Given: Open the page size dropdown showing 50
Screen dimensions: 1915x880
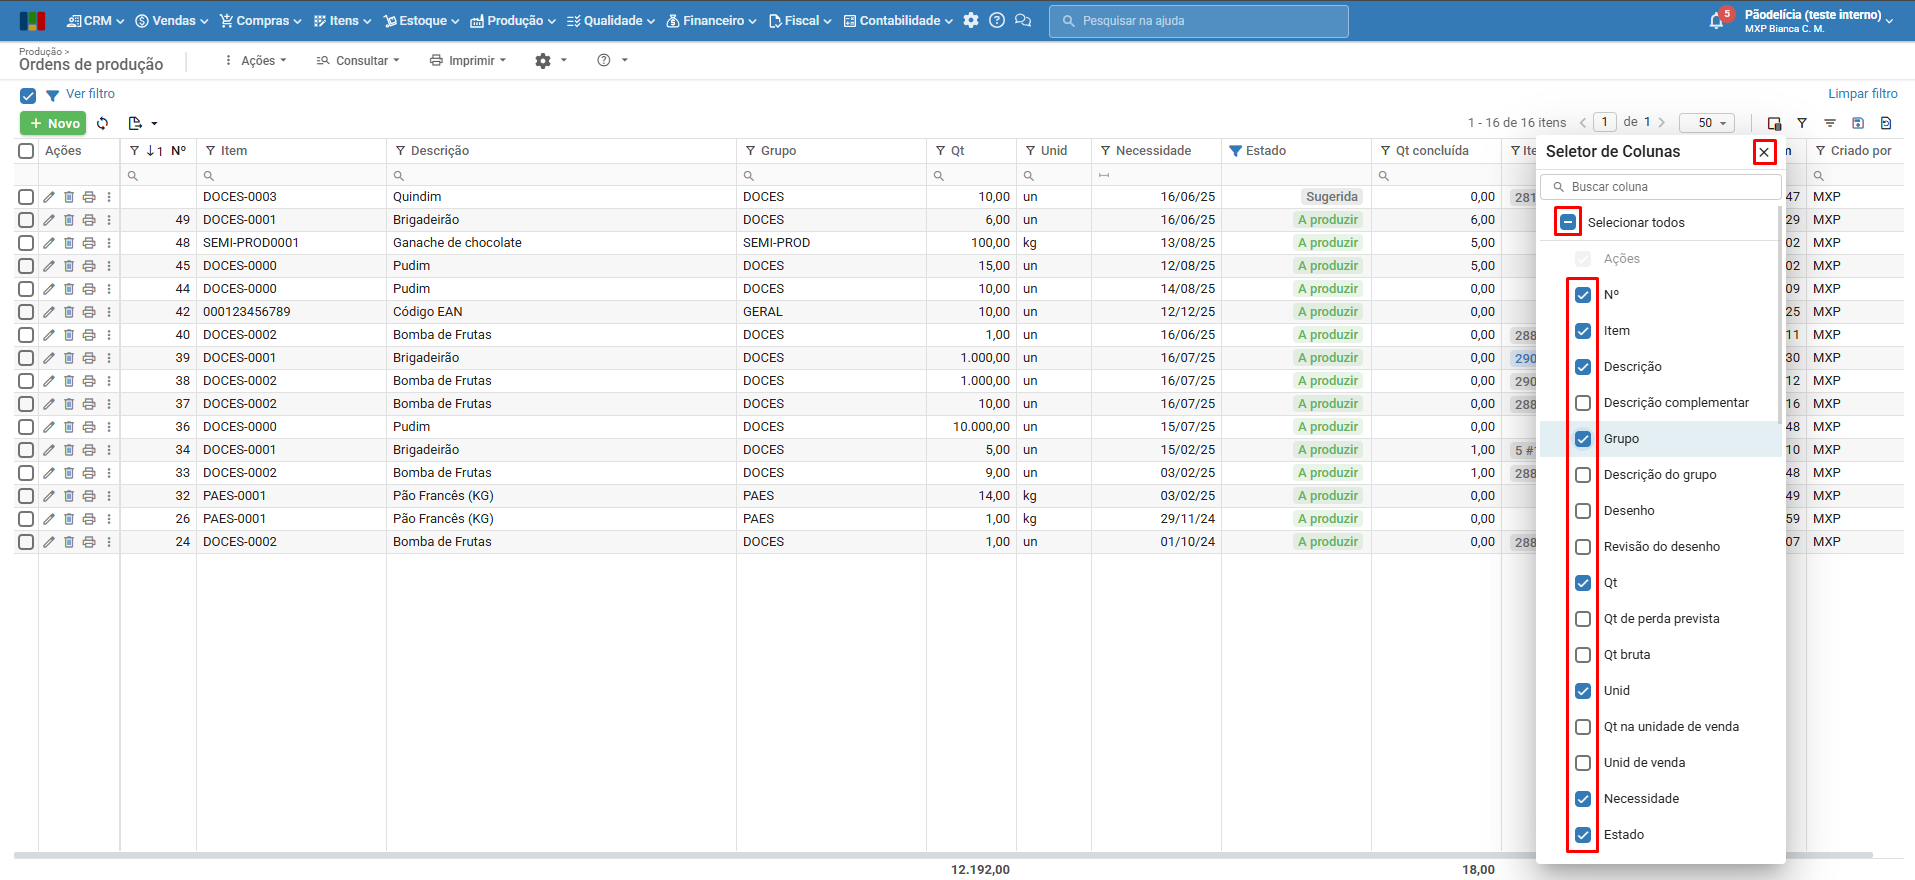Looking at the screenshot, I should 1706,123.
